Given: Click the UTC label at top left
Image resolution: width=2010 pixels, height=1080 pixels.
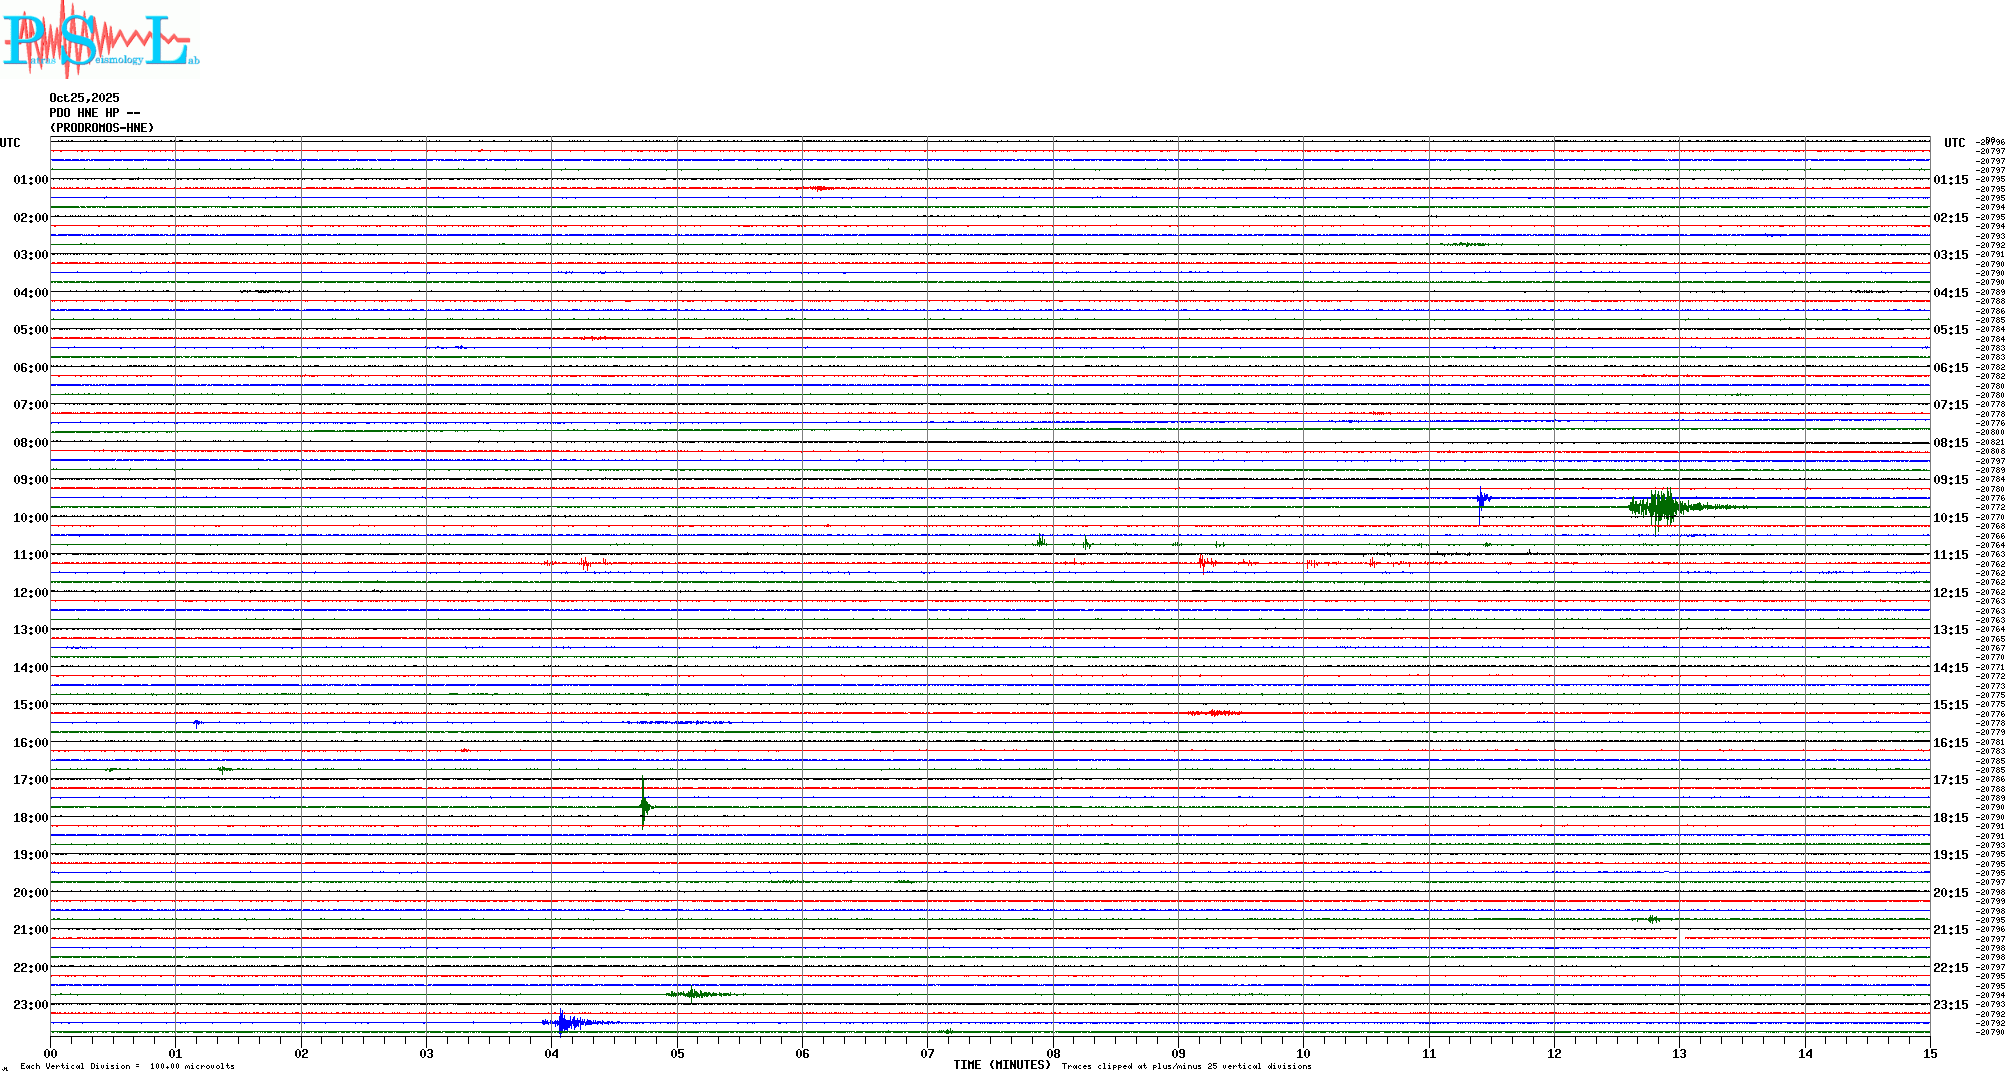Looking at the screenshot, I should click(x=10, y=143).
